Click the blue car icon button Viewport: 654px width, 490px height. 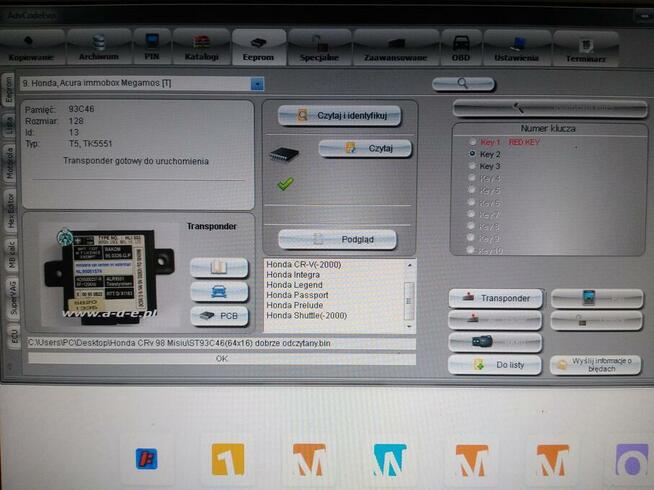click(219, 291)
